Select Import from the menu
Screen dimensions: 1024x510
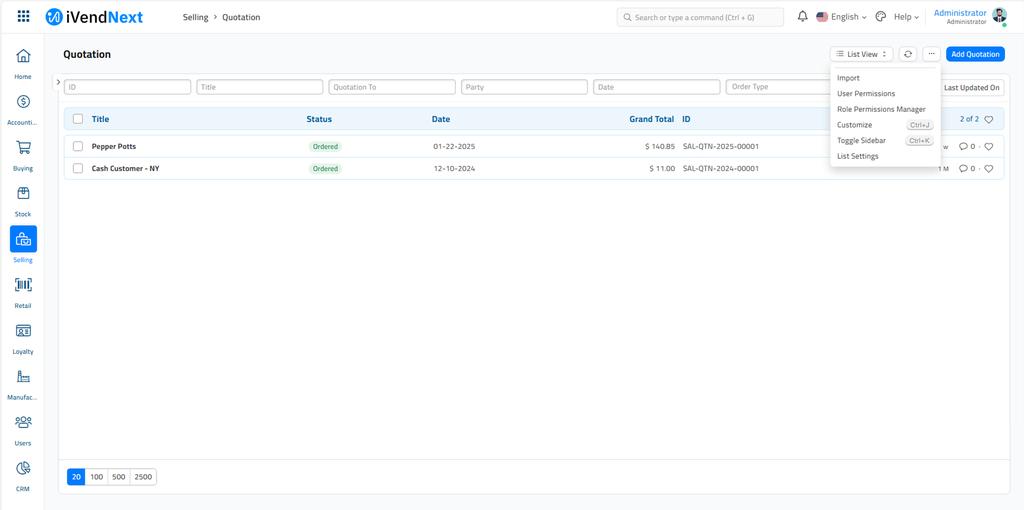click(848, 78)
